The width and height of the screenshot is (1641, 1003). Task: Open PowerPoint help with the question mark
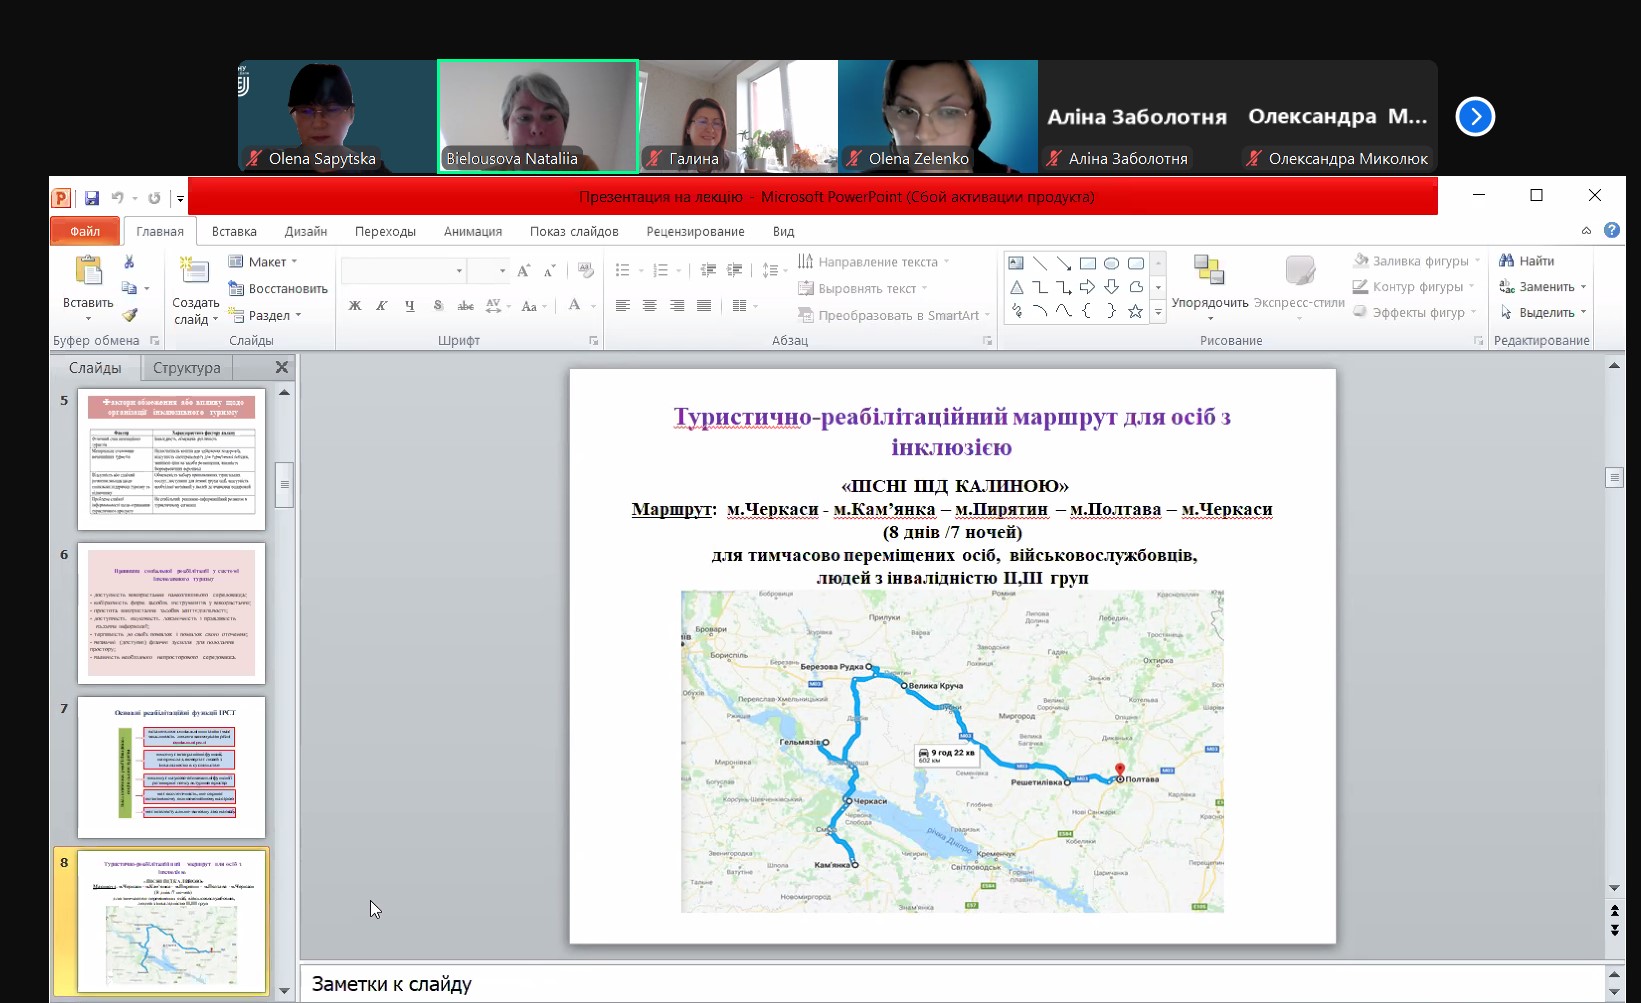(1612, 230)
